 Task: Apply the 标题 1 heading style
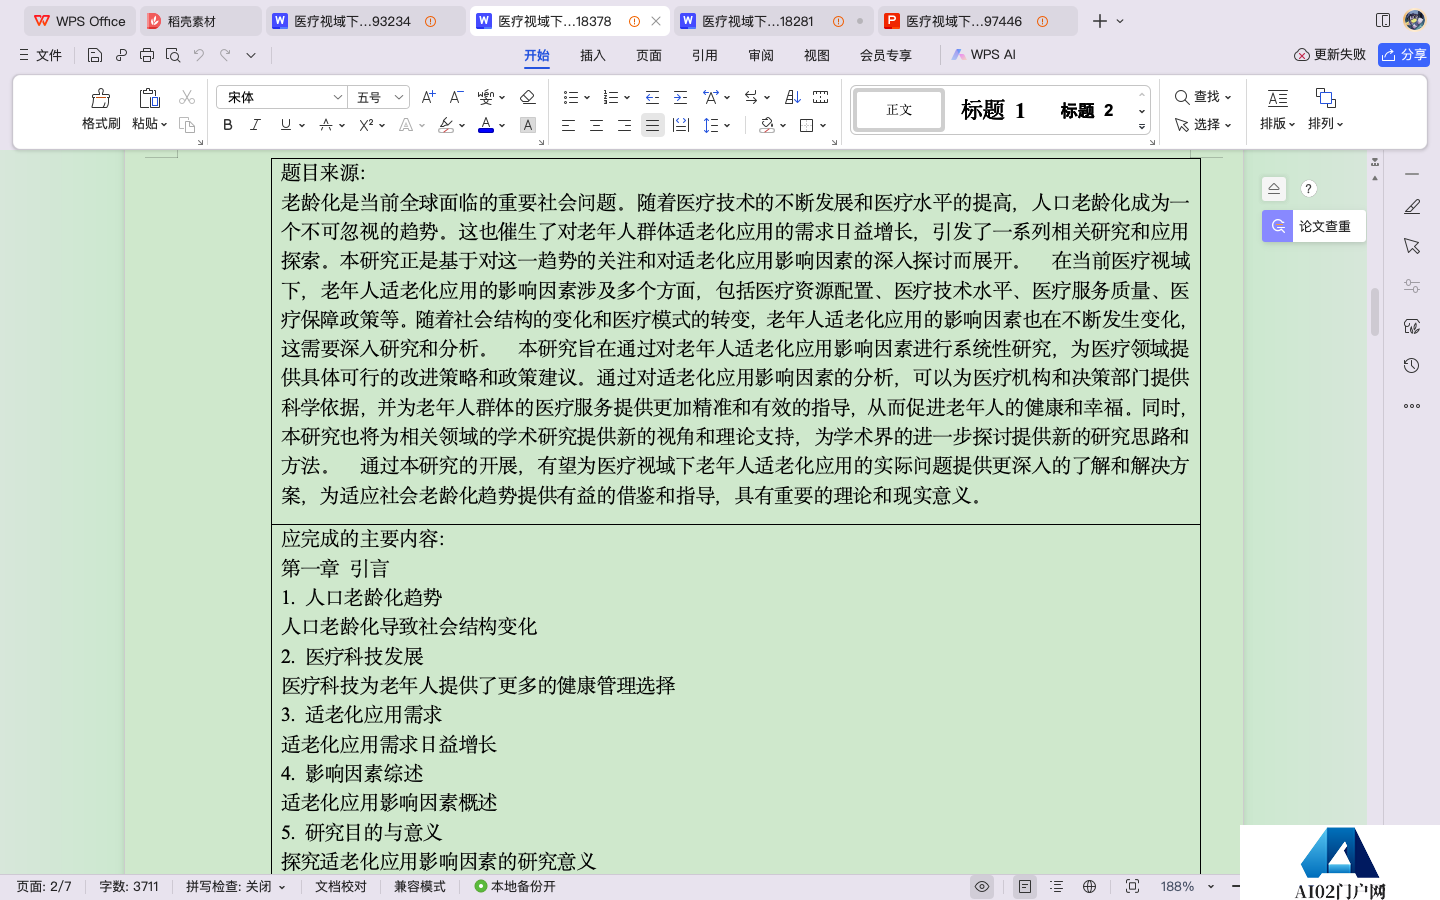click(x=993, y=110)
